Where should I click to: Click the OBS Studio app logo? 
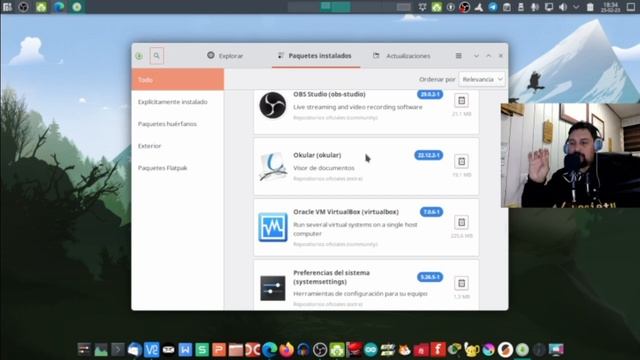(x=272, y=105)
